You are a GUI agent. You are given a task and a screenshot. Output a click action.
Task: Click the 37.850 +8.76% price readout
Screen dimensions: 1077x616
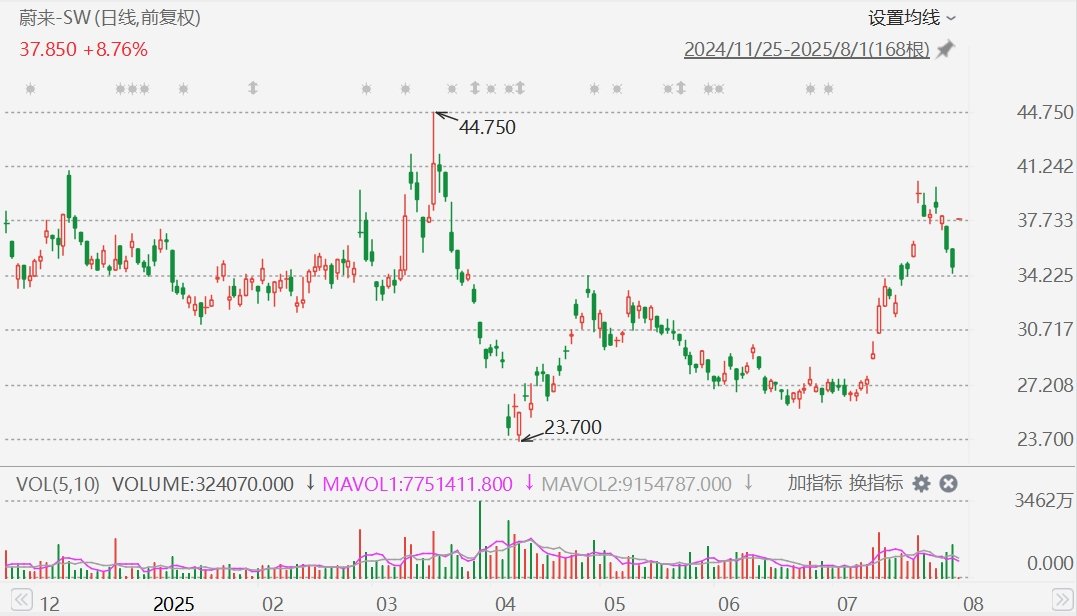83,49
